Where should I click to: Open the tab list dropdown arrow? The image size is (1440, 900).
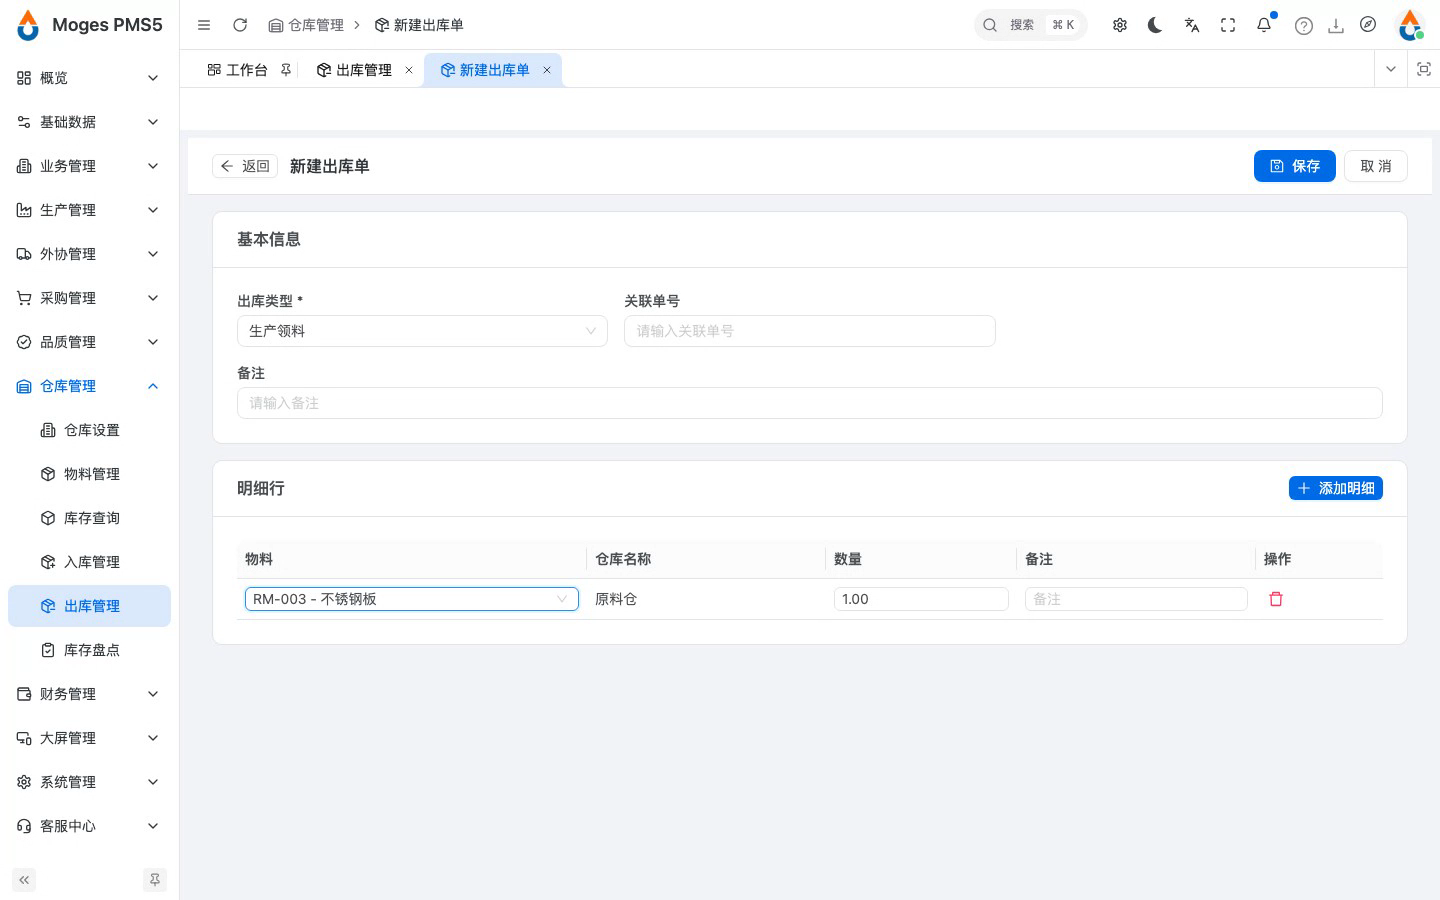click(x=1391, y=69)
